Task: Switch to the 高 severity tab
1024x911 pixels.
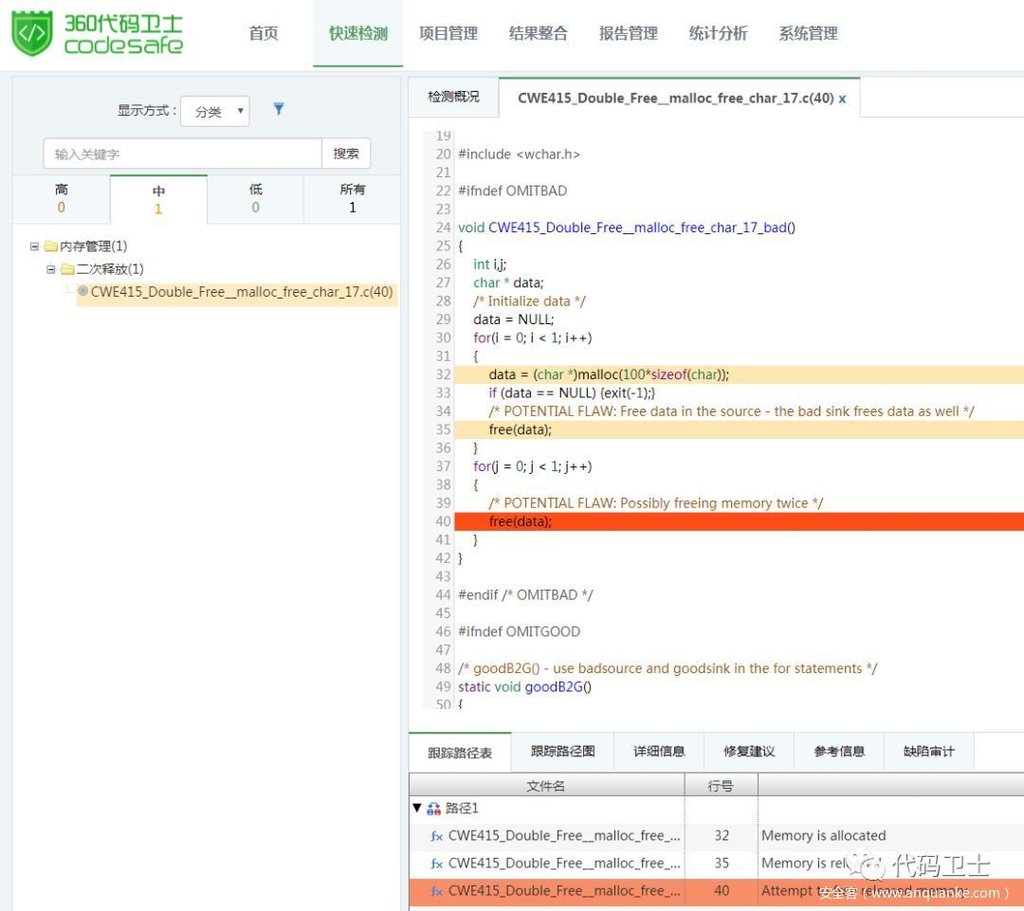Action: click(61, 198)
